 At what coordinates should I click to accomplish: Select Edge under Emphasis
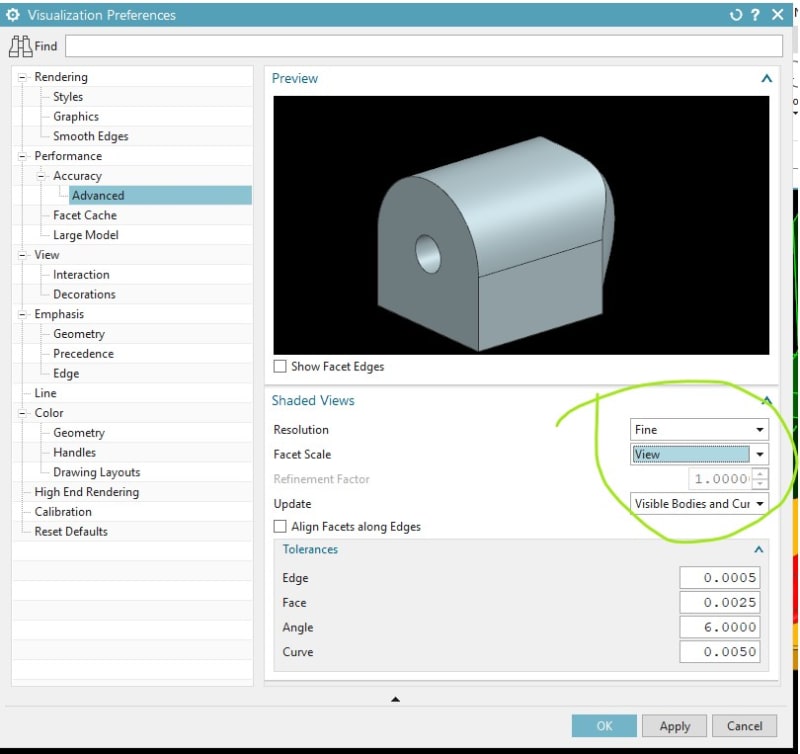coord(66,374)
